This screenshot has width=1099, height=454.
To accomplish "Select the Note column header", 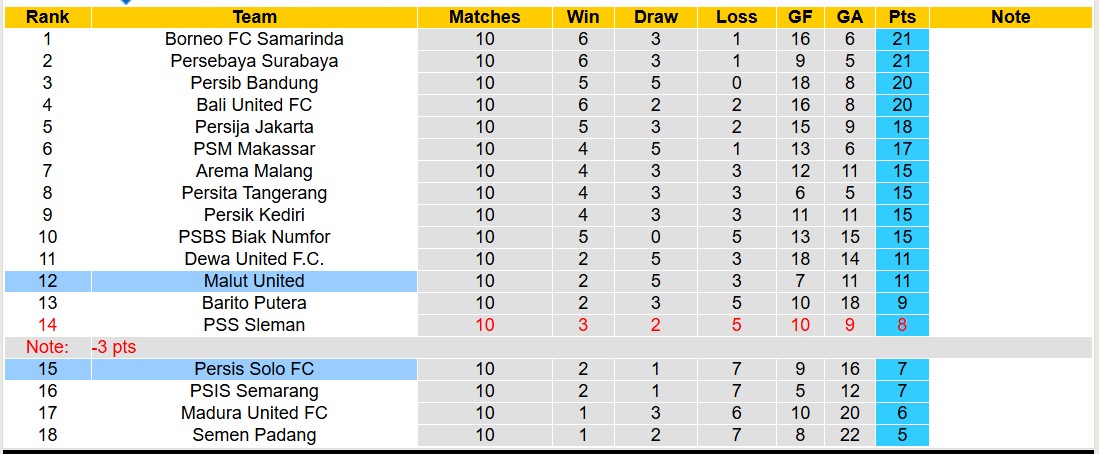I will pos(1011,17).
